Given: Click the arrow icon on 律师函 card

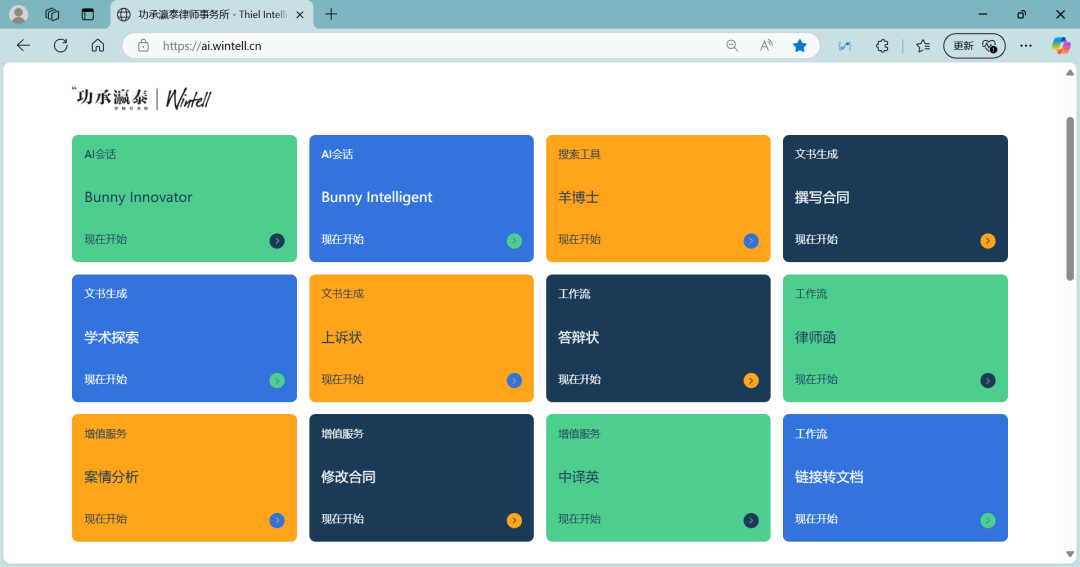Looking at the screenshot, I should 988,381.
